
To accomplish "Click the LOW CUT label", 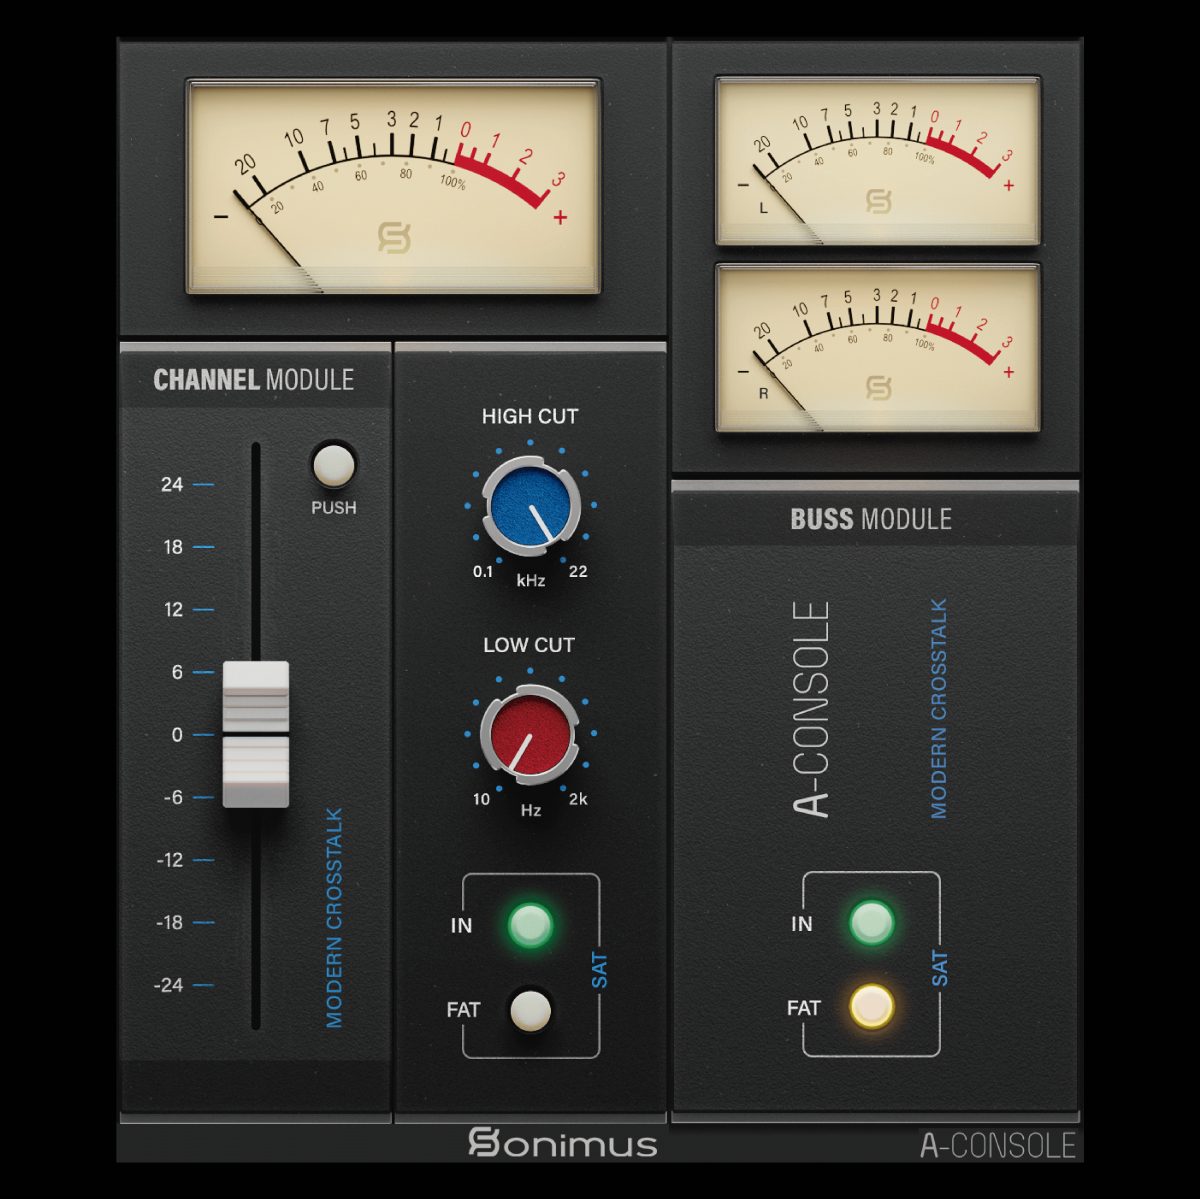I will pyautogui.click(x=529, y=645).
